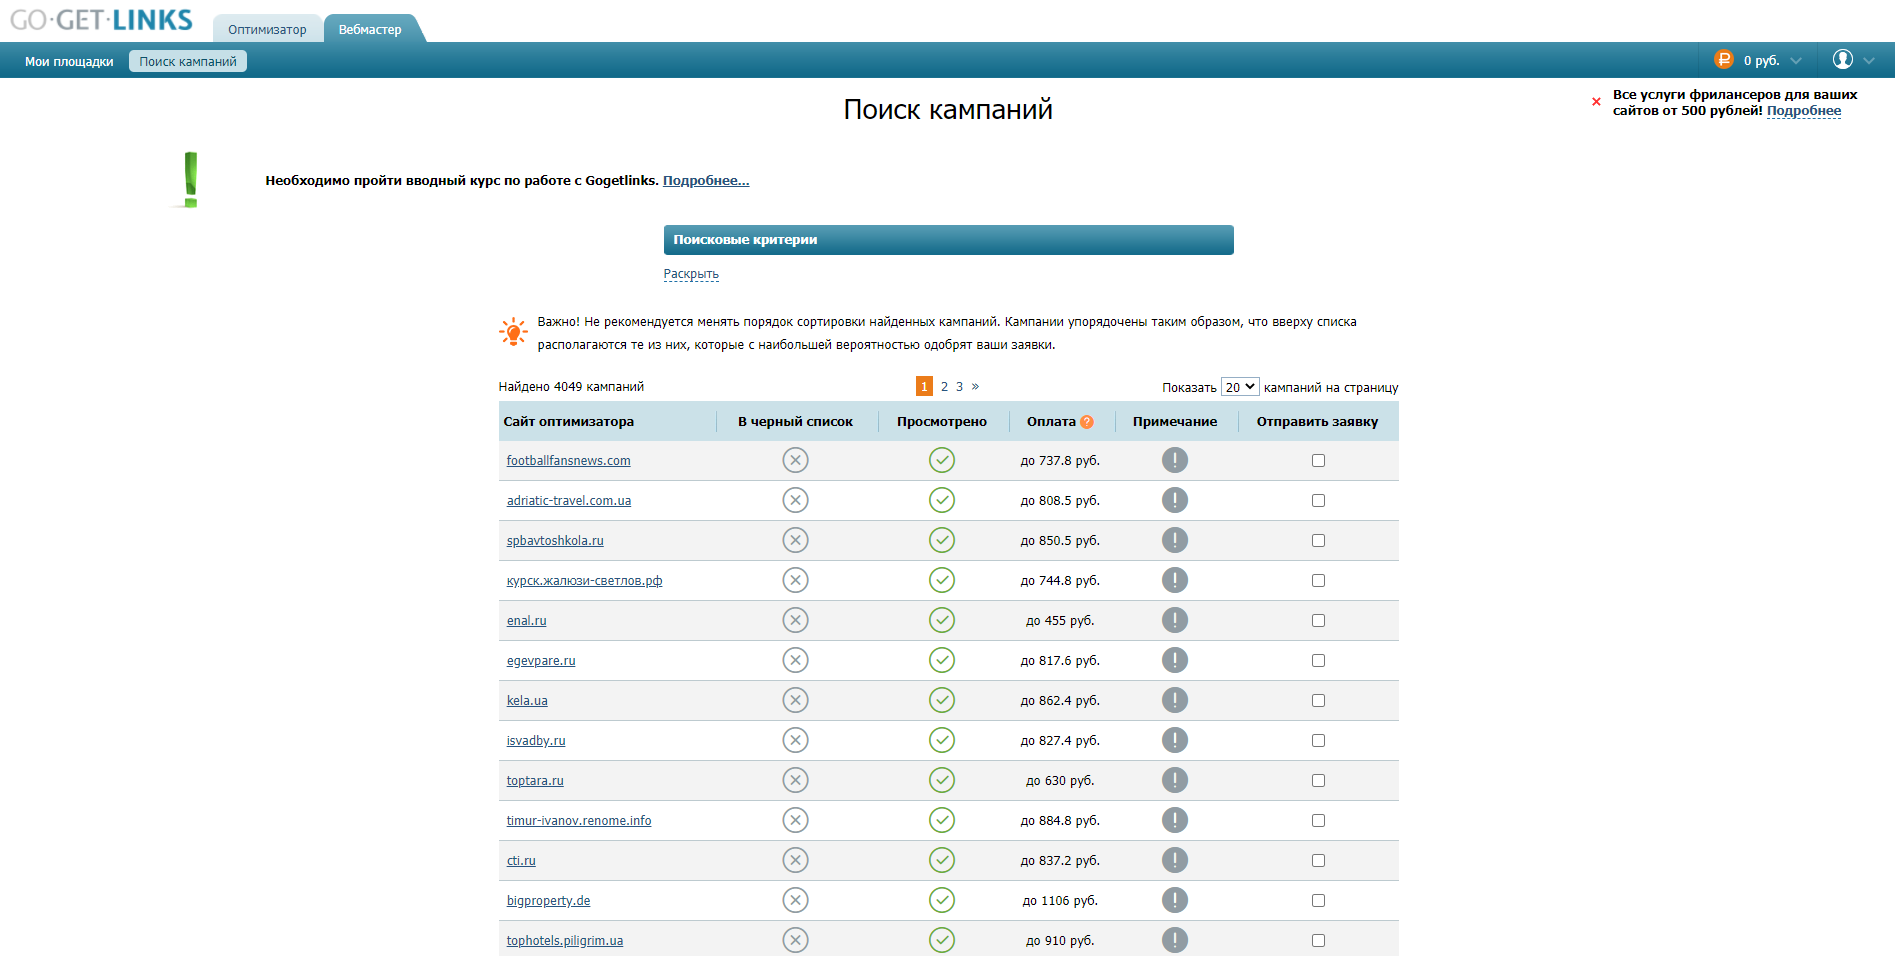
Task: Check the request checkbox for курск.жалюзи-светлов.рф
Action: 1318,580
